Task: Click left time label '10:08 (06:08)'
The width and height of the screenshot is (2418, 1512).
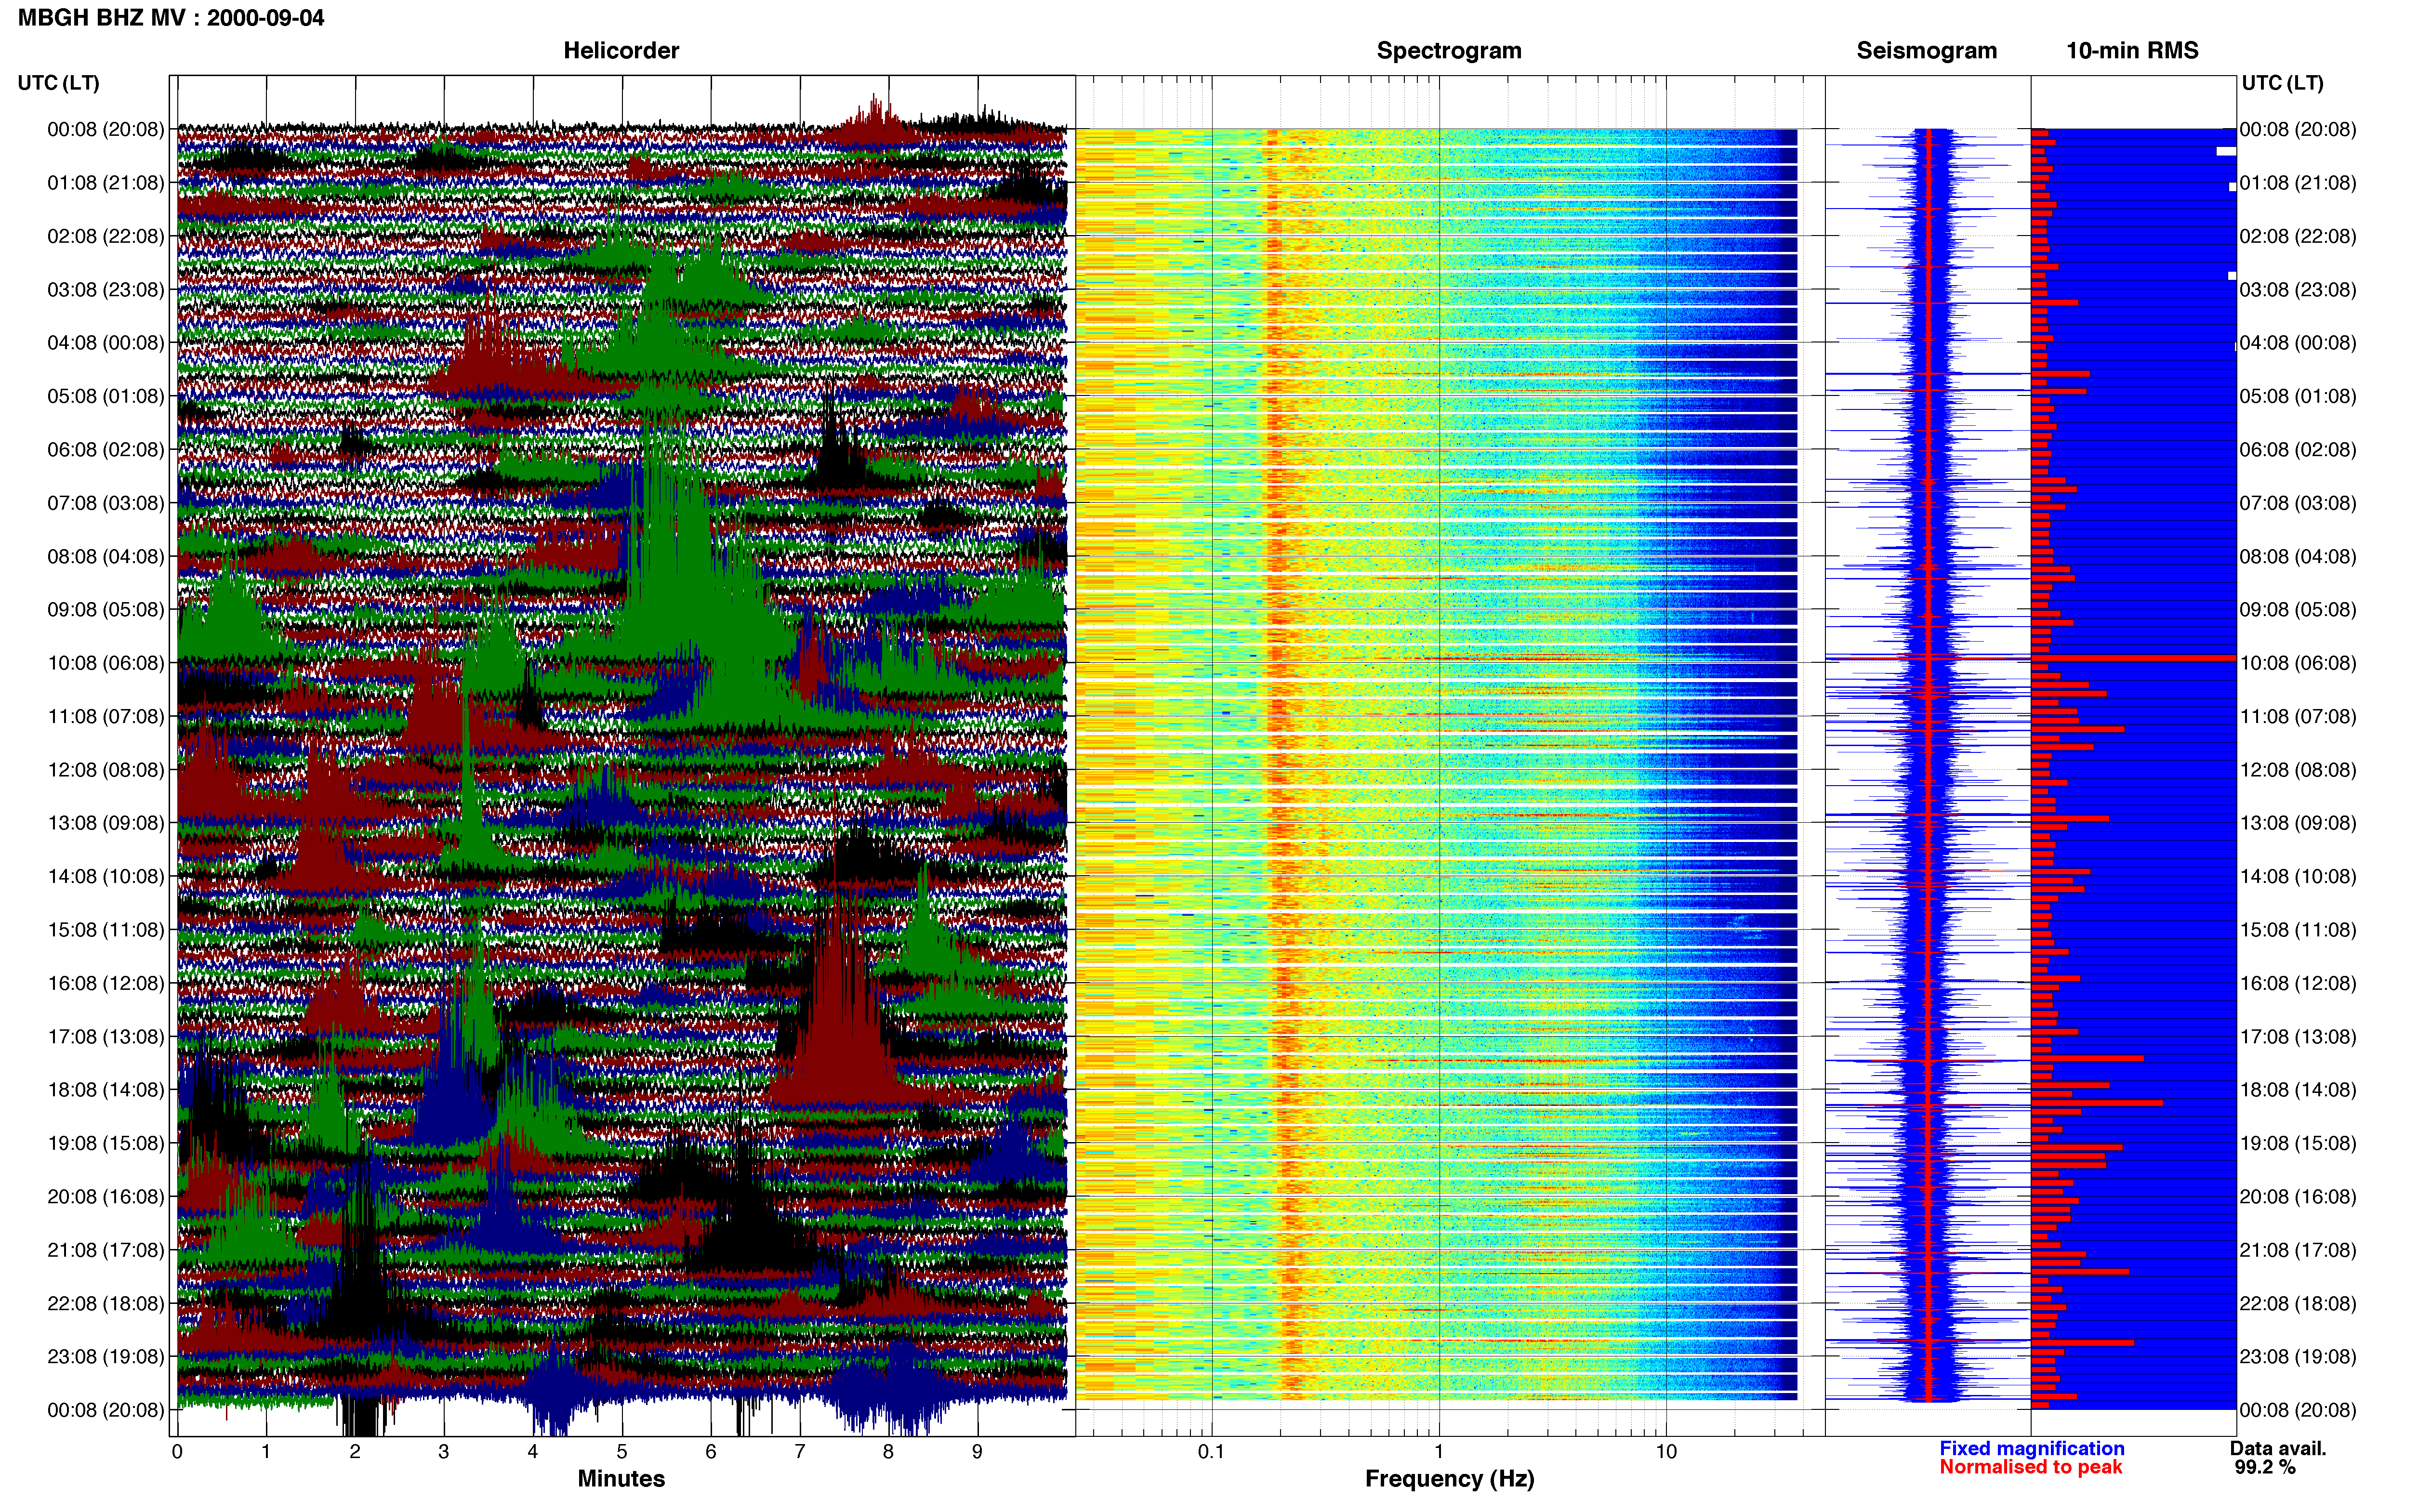Action: [106, 663]
